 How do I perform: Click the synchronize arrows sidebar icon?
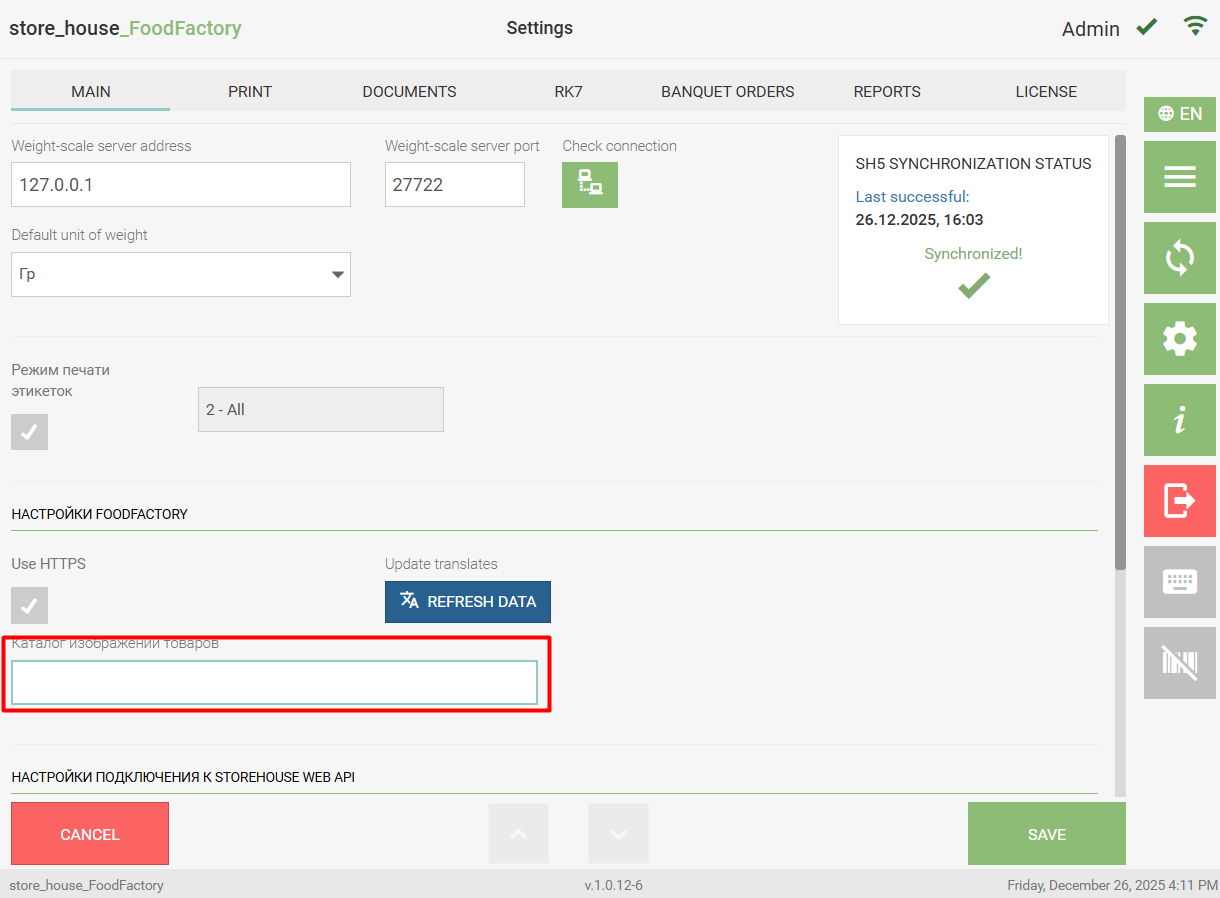coord(1179,258)
